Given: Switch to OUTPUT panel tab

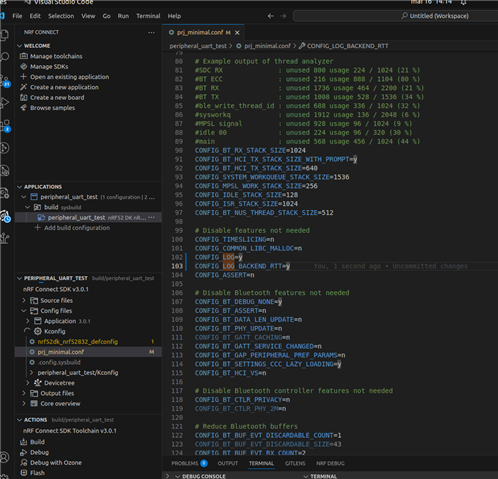Looking at the screenshot, I should click(x=228, y=463).
